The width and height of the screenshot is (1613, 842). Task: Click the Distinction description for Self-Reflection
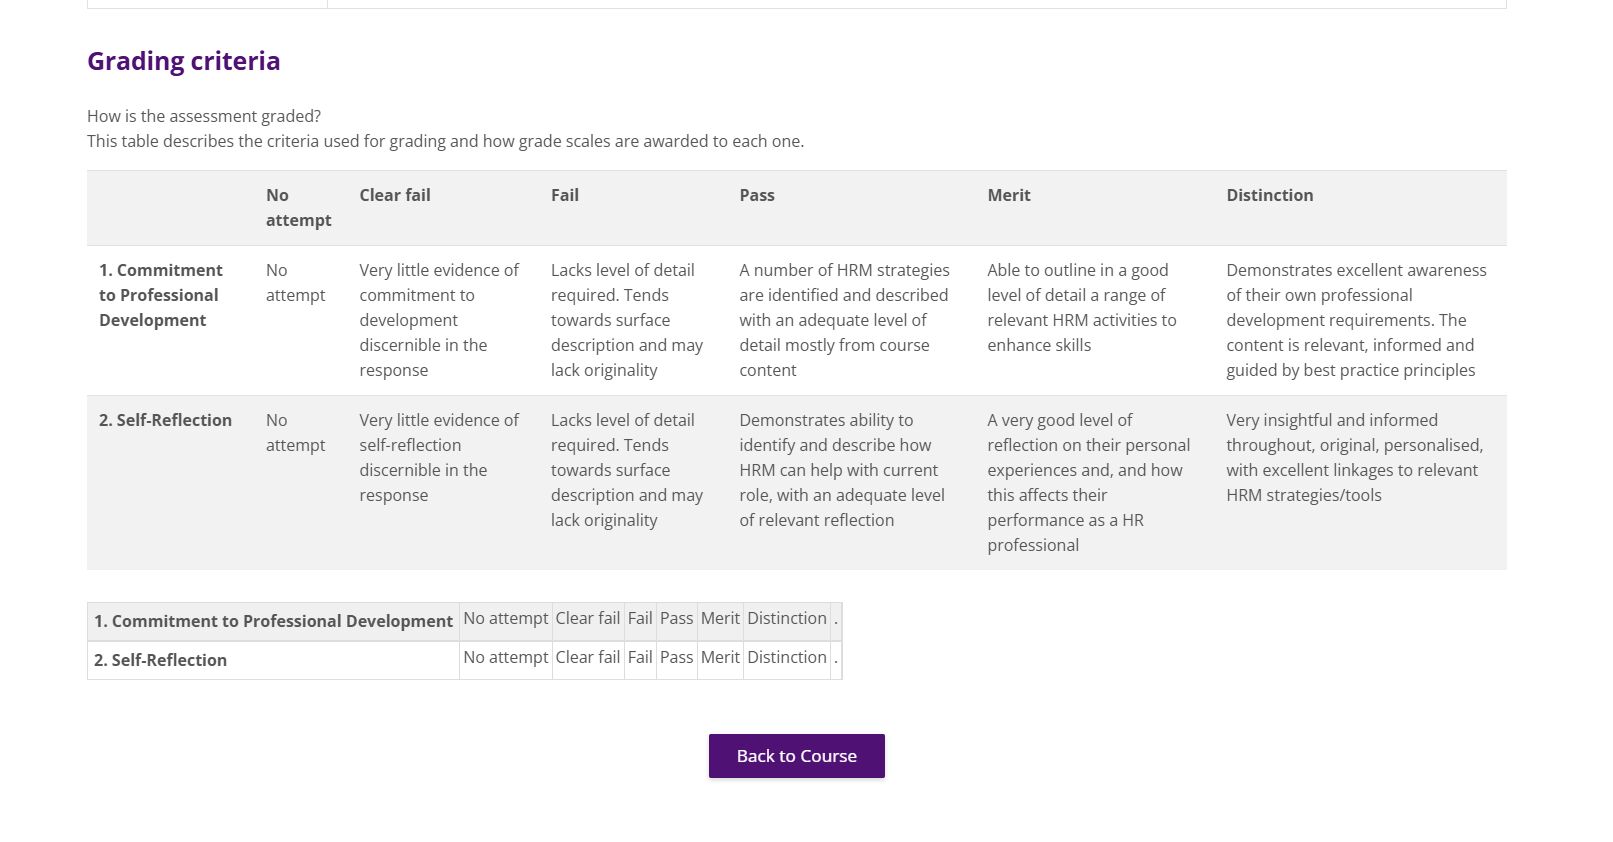(1354, 458)
